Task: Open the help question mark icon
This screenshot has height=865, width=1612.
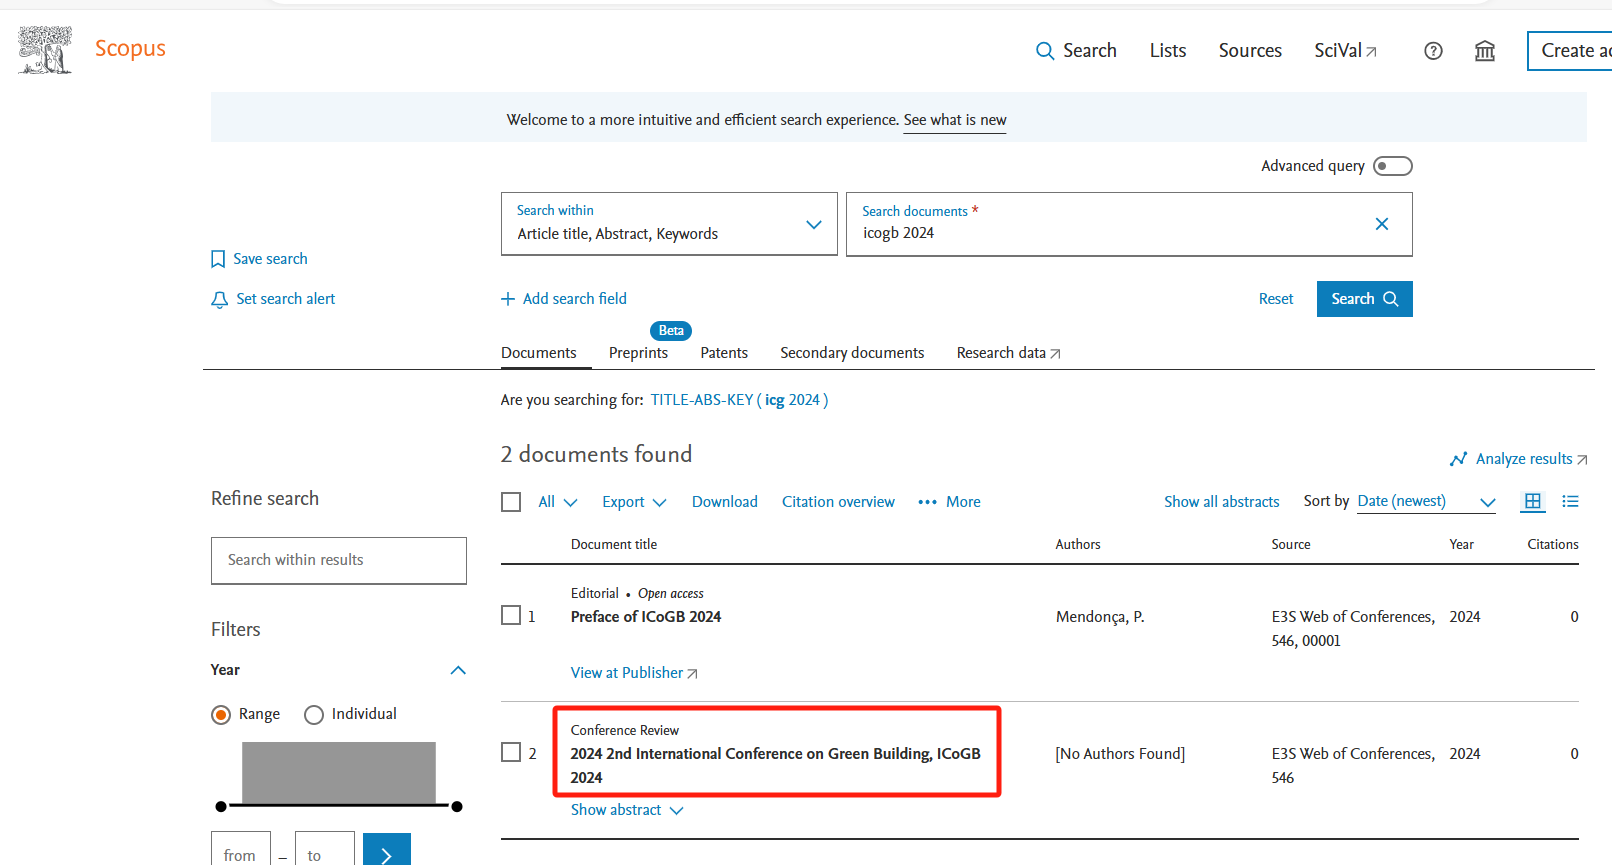Action: click(1433, 51)
